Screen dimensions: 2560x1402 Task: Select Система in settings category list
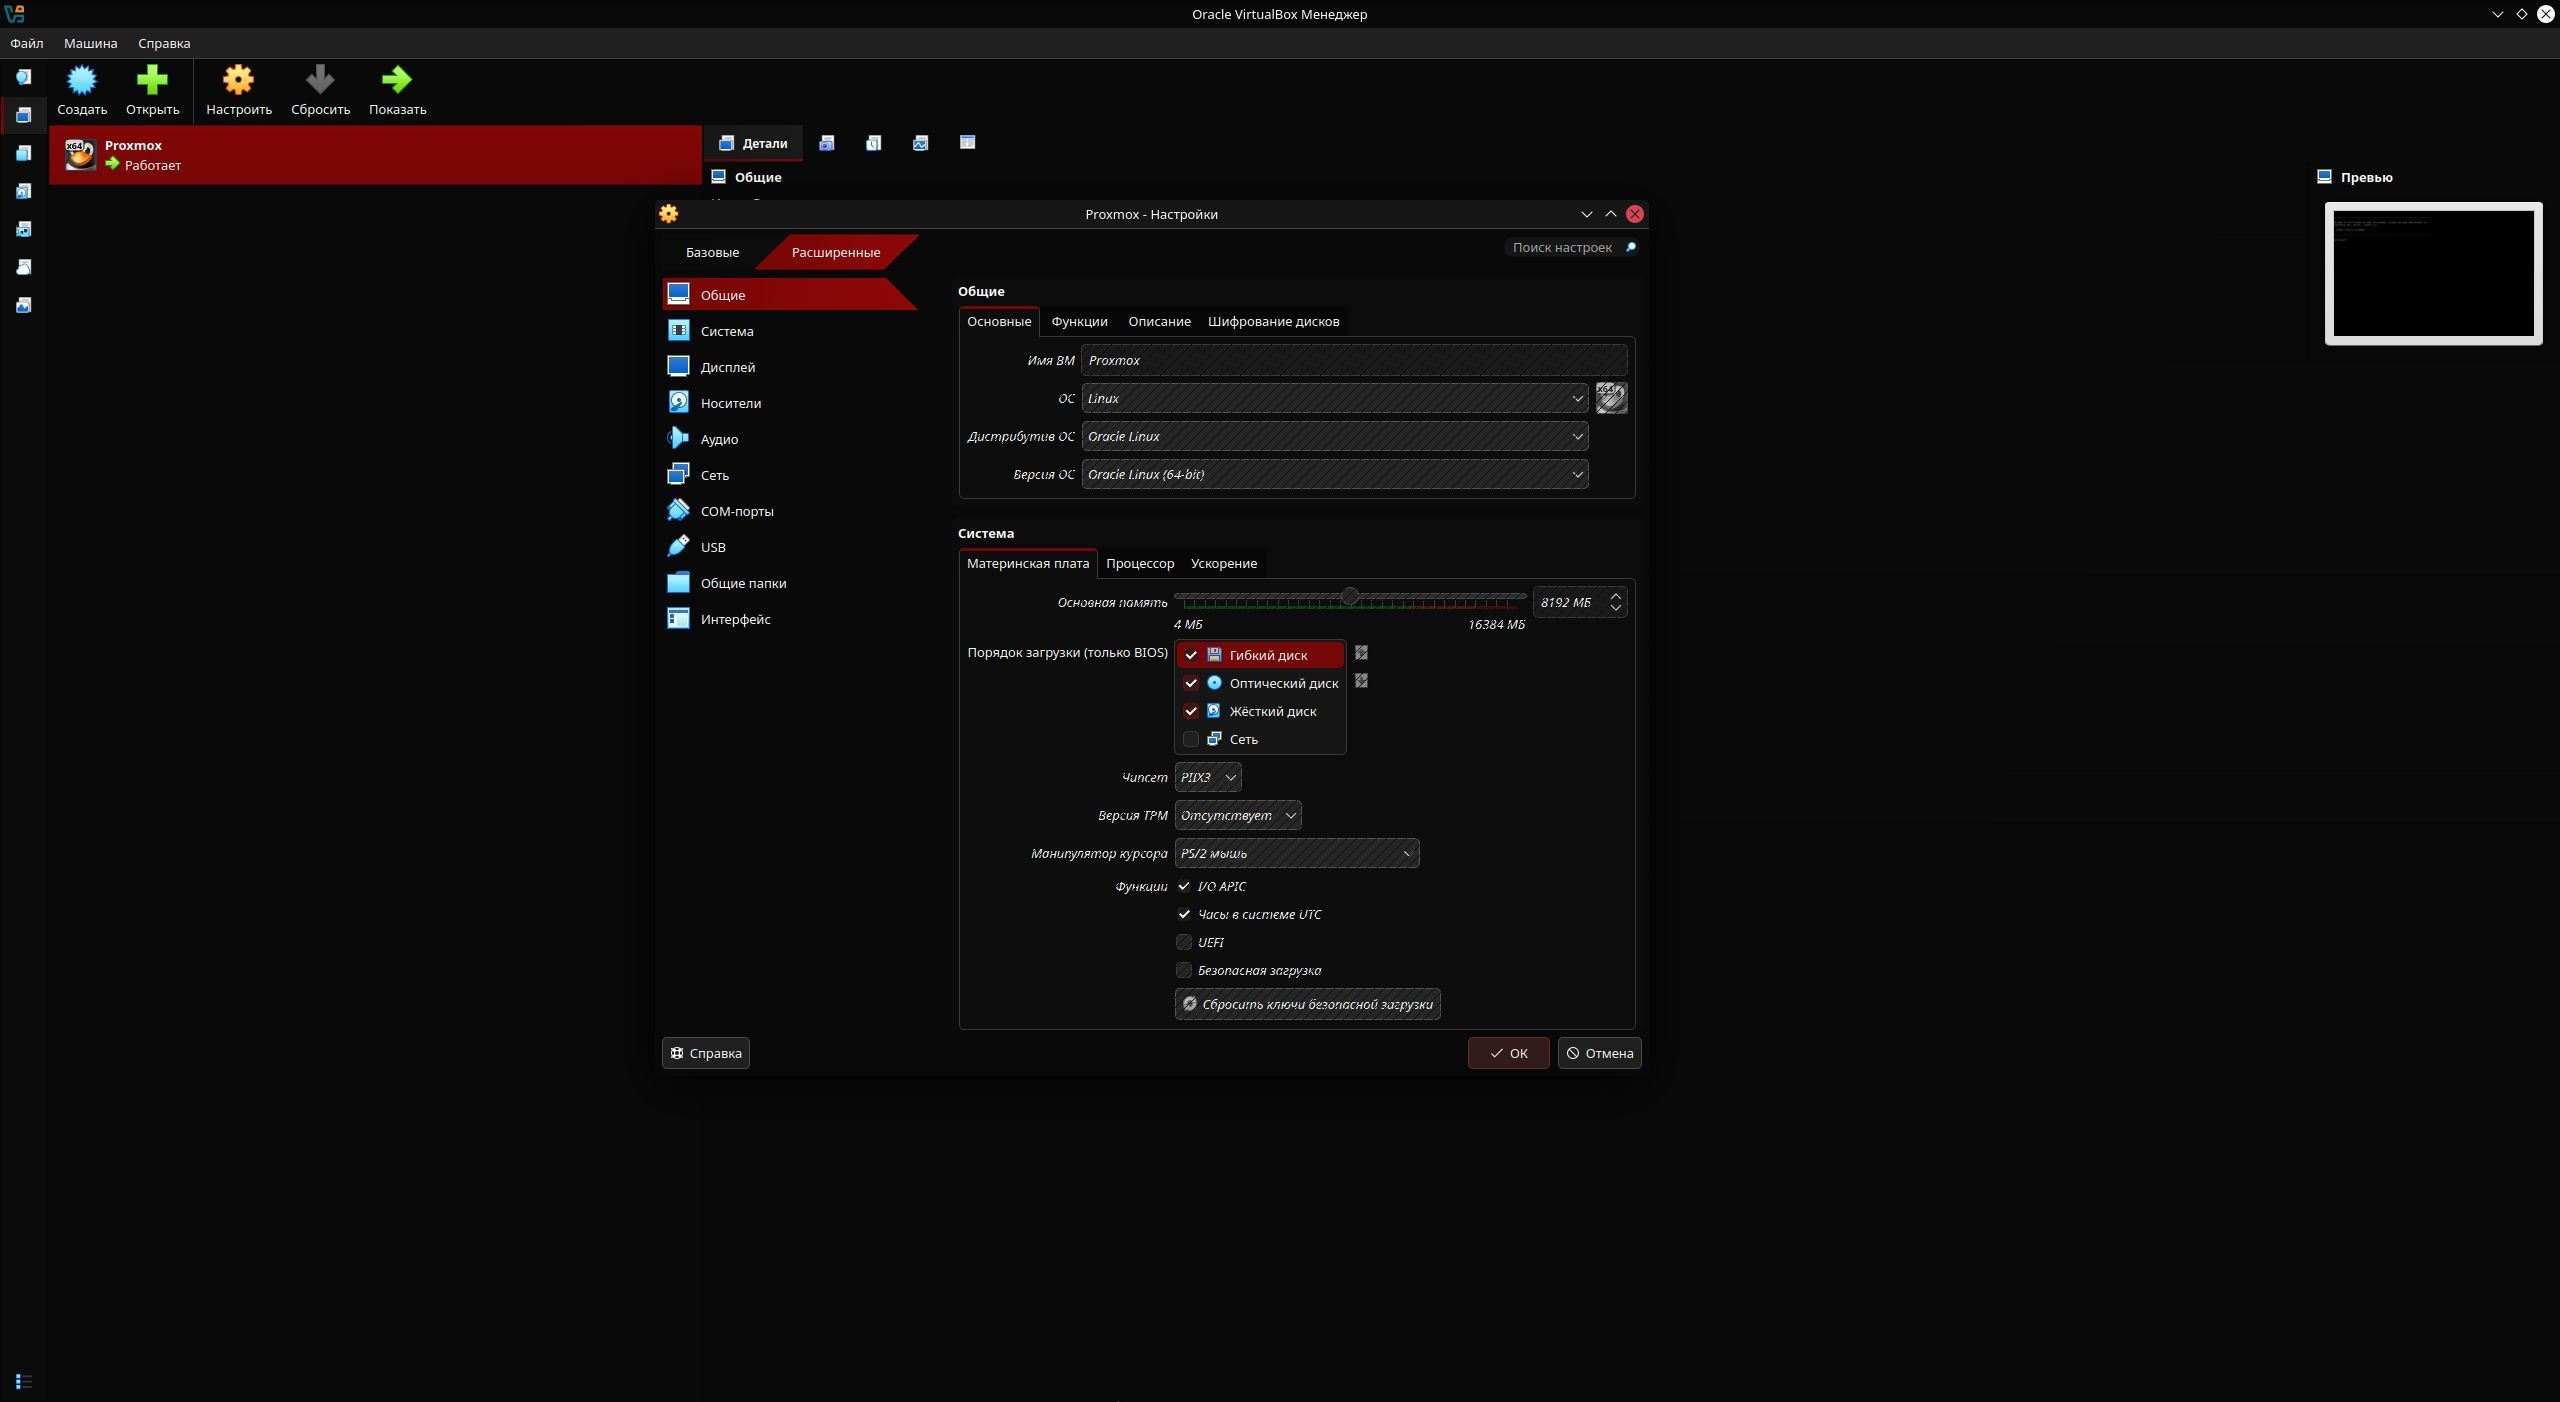coord(790,331)
